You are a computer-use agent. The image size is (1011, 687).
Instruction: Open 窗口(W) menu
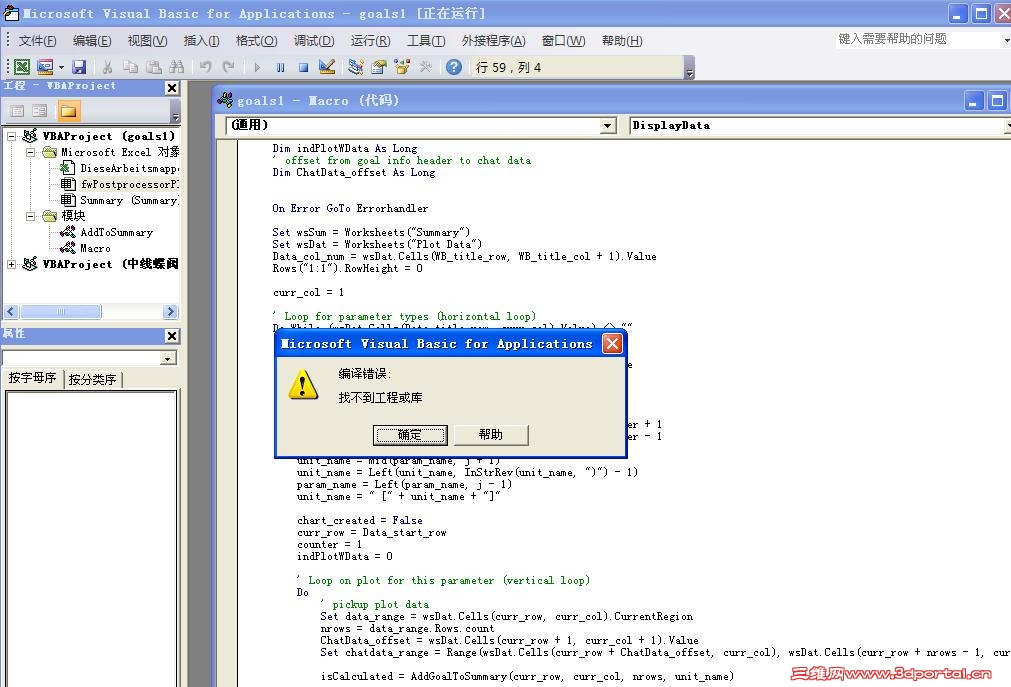click(x=564, y=41)
